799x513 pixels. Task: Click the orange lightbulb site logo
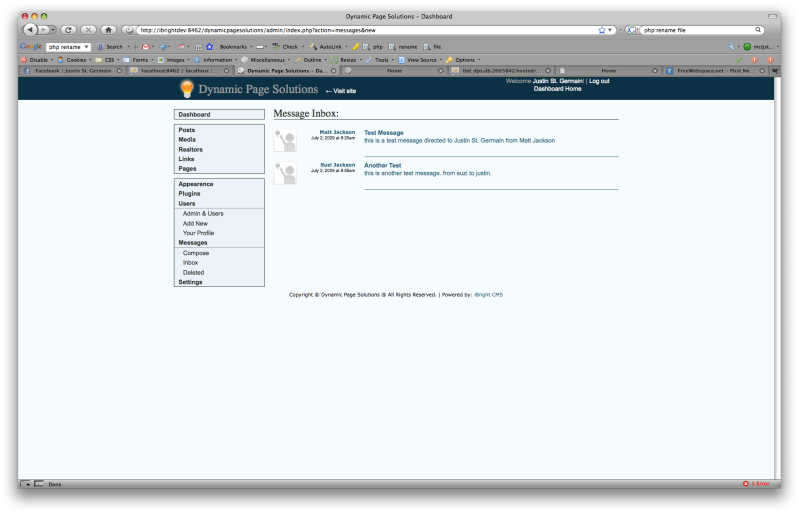pyautogui.click(x=187, y=89)
